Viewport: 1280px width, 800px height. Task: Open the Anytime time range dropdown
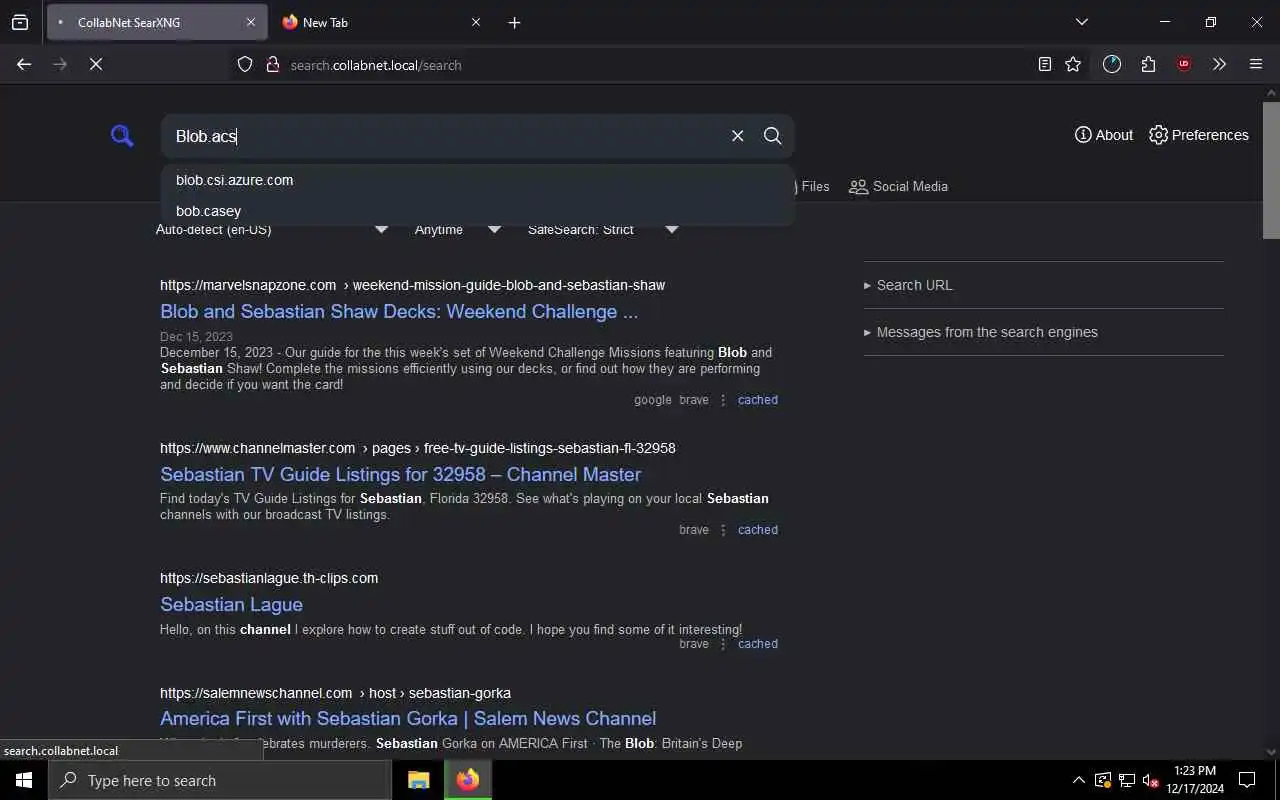[x=458, y=230]
